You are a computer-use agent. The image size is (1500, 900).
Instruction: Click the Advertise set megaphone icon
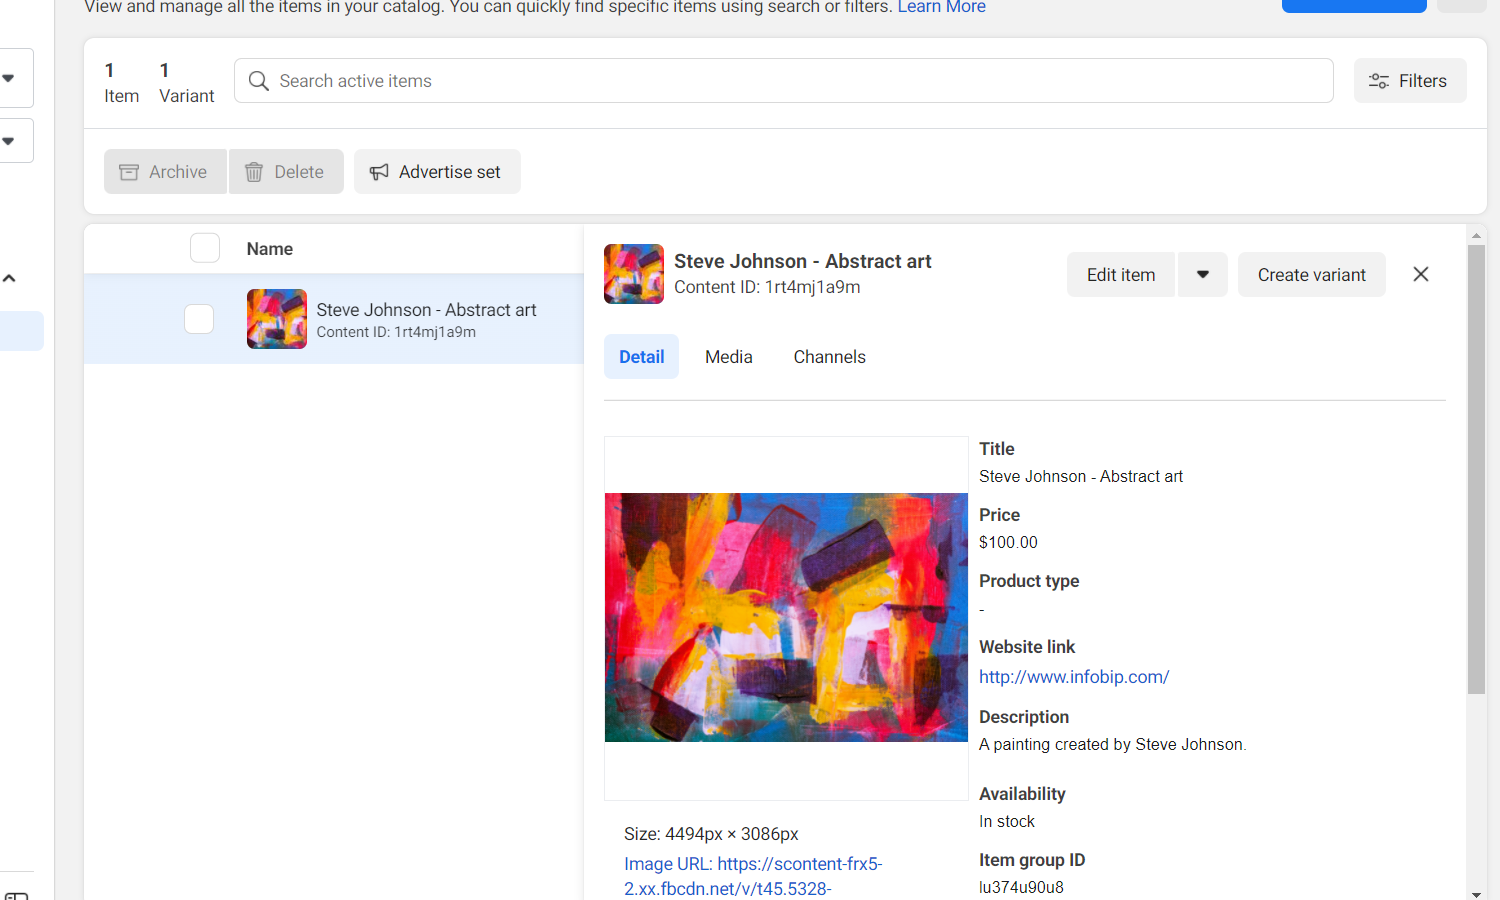coord(379,172)
